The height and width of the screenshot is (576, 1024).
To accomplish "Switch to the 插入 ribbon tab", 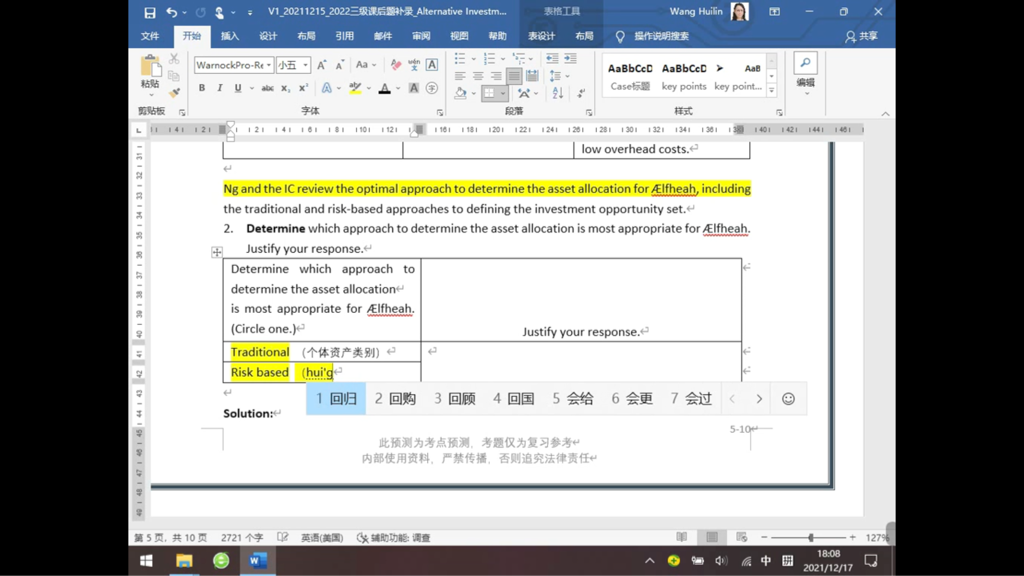I will click(230, 36).
